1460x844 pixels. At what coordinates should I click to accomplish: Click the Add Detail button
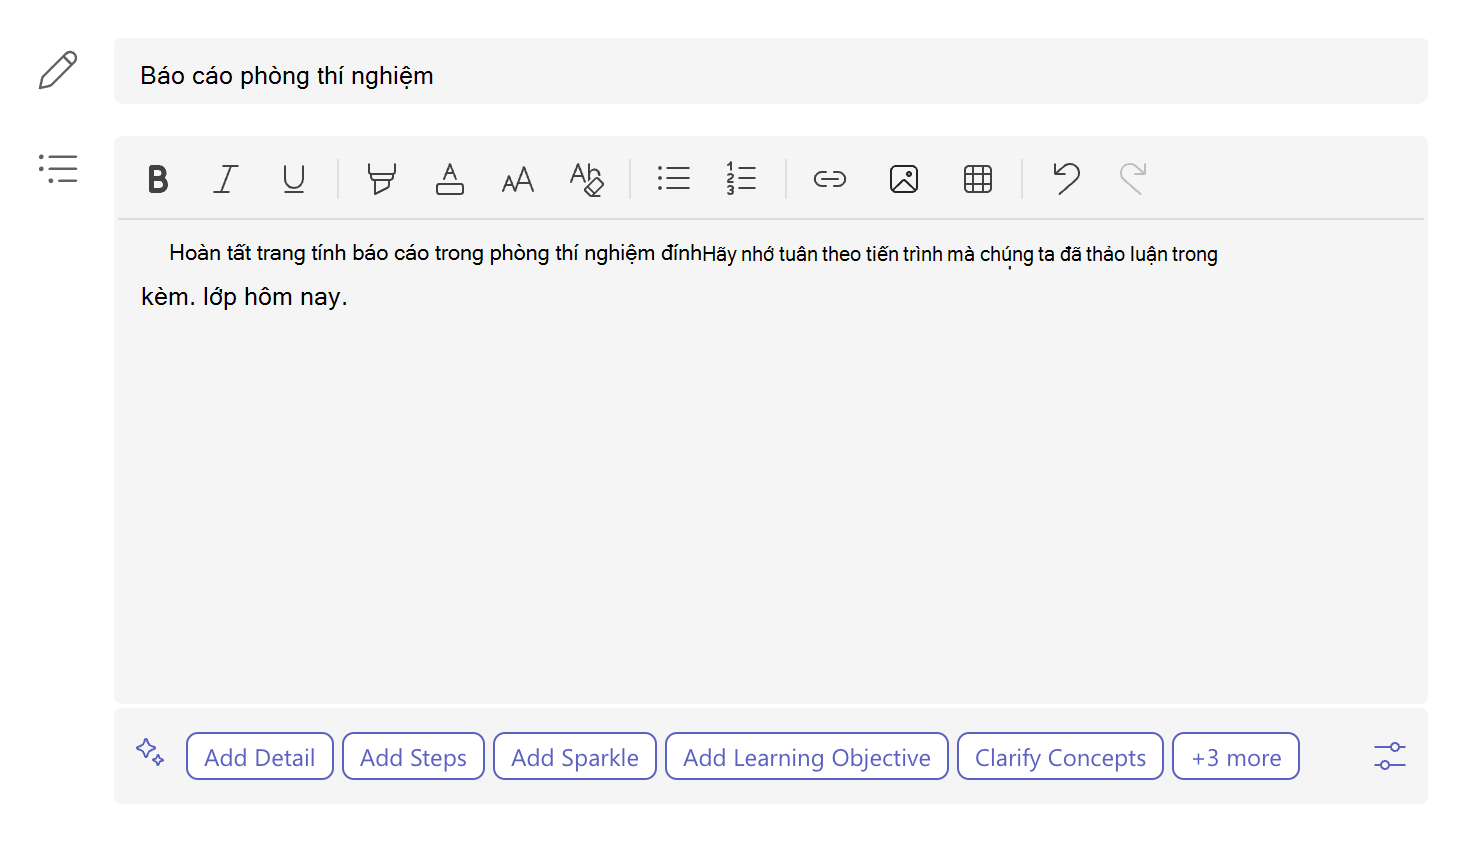tap(260, 757)
